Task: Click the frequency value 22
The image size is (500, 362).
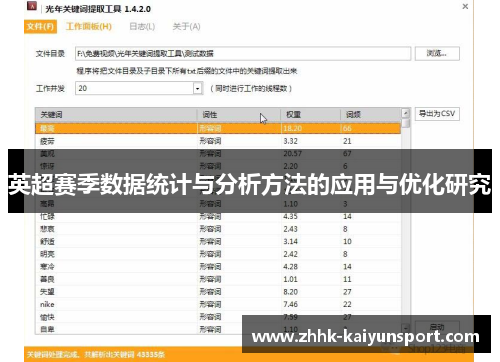Action: [347, 304]
